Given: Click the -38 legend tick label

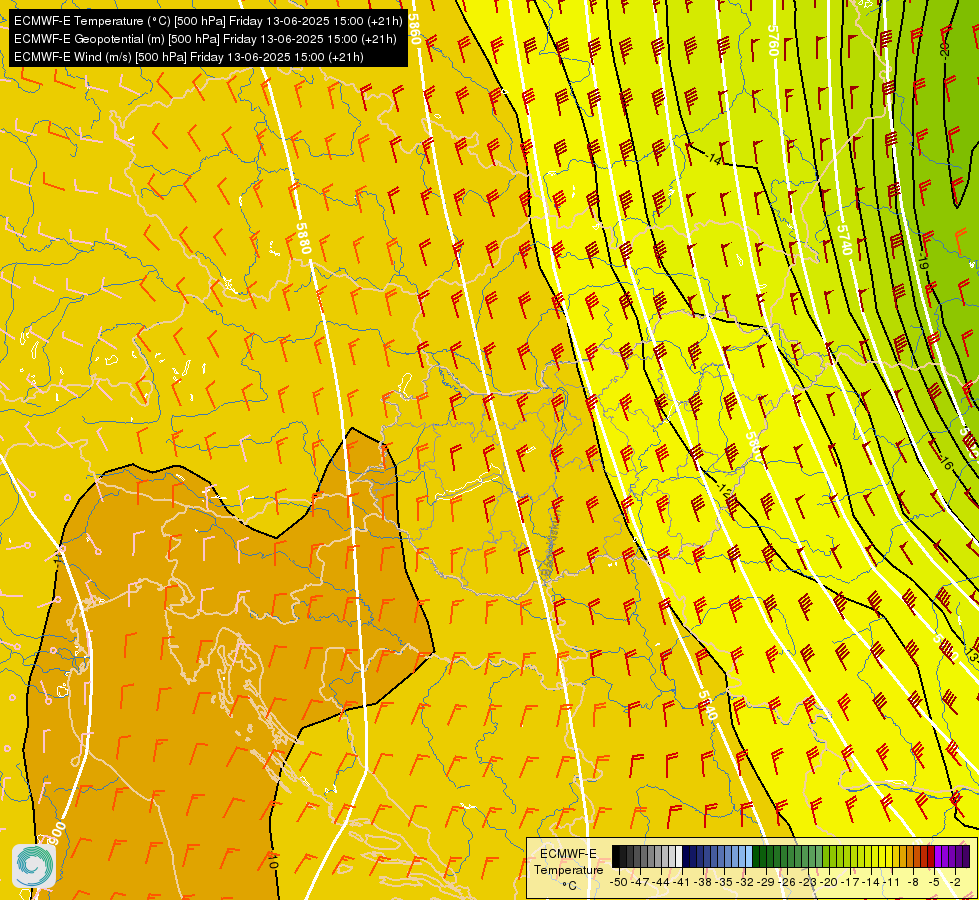Looking at the screenshot, I should pos(702,882).
